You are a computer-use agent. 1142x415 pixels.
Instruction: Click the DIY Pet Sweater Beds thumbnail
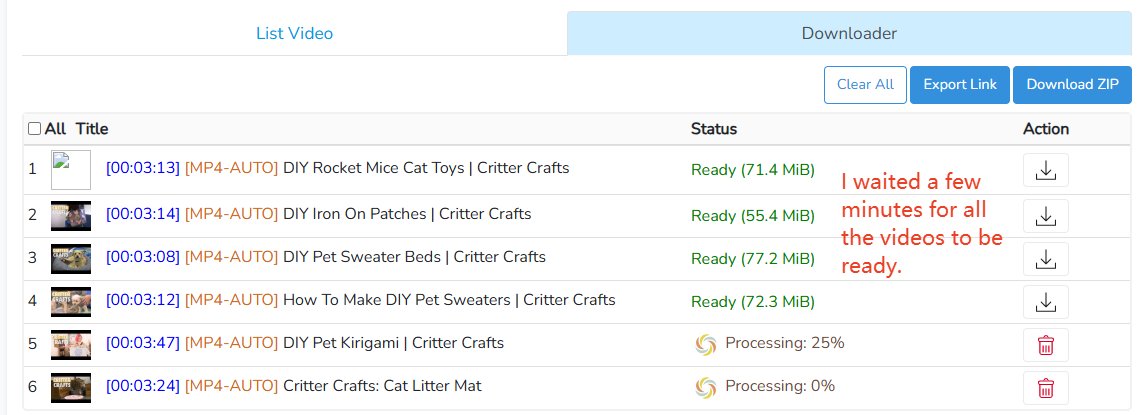pyautogui.click(x=71, y=259)
